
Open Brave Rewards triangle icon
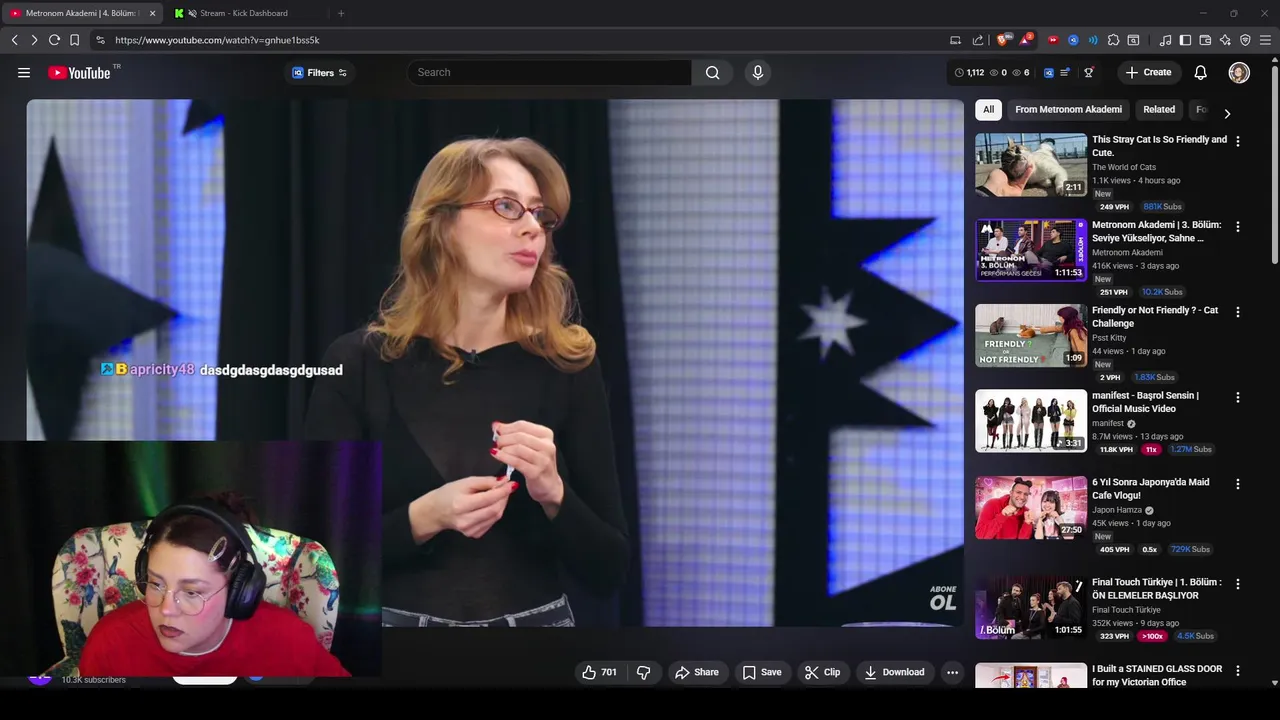(x=1025, y=40)
